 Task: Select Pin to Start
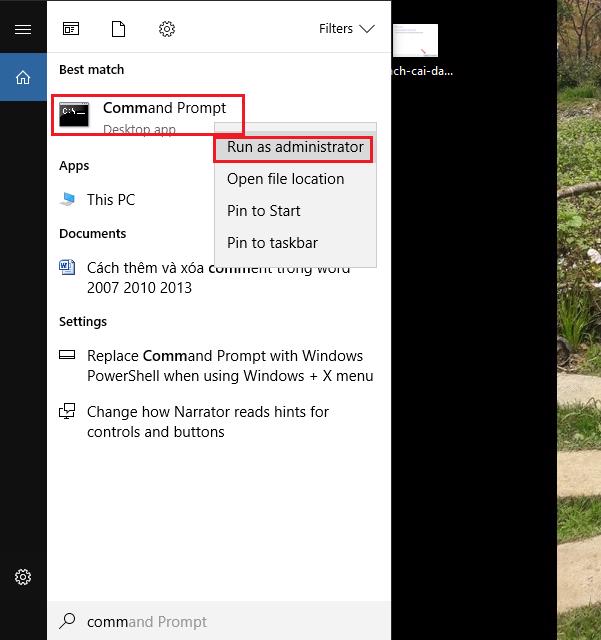[263, 211]
